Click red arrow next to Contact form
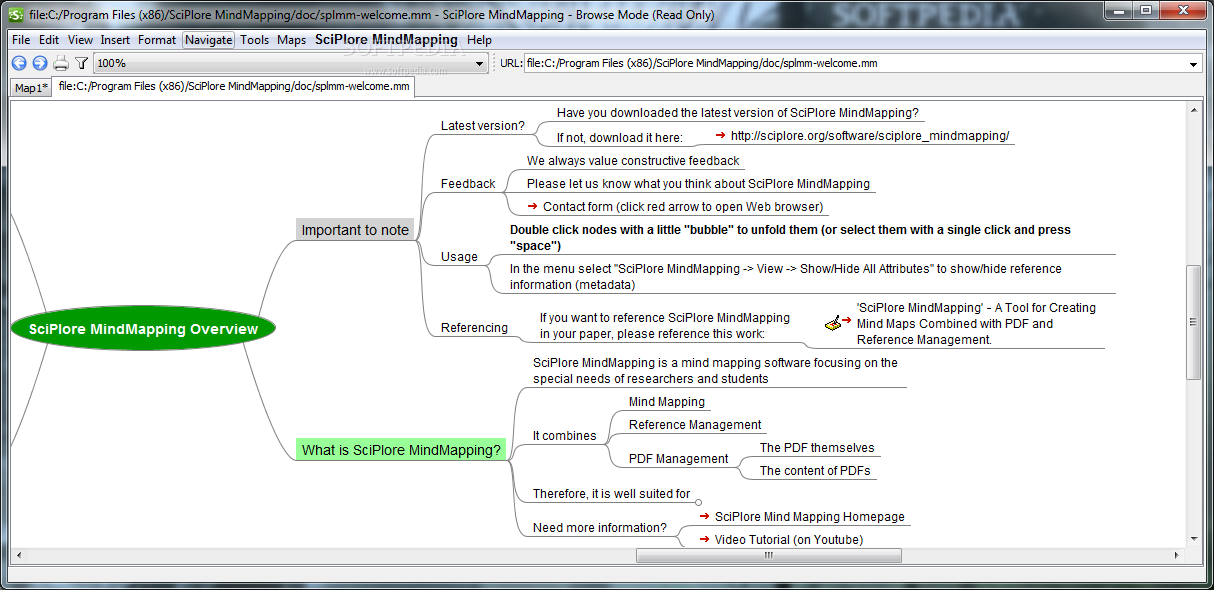 click(x=532, y=206)
